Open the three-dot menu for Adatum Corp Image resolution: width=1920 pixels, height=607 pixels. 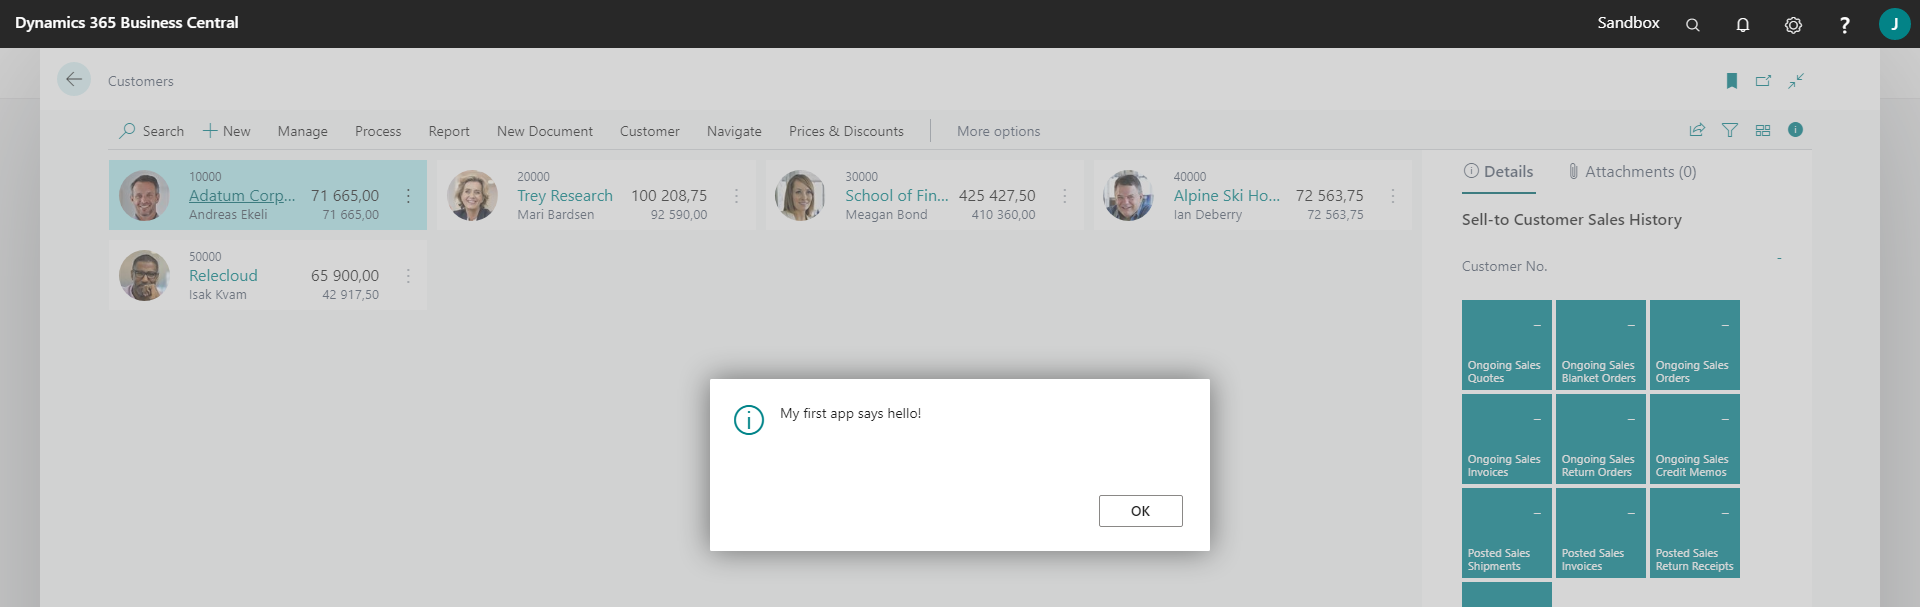click(408, 196)
